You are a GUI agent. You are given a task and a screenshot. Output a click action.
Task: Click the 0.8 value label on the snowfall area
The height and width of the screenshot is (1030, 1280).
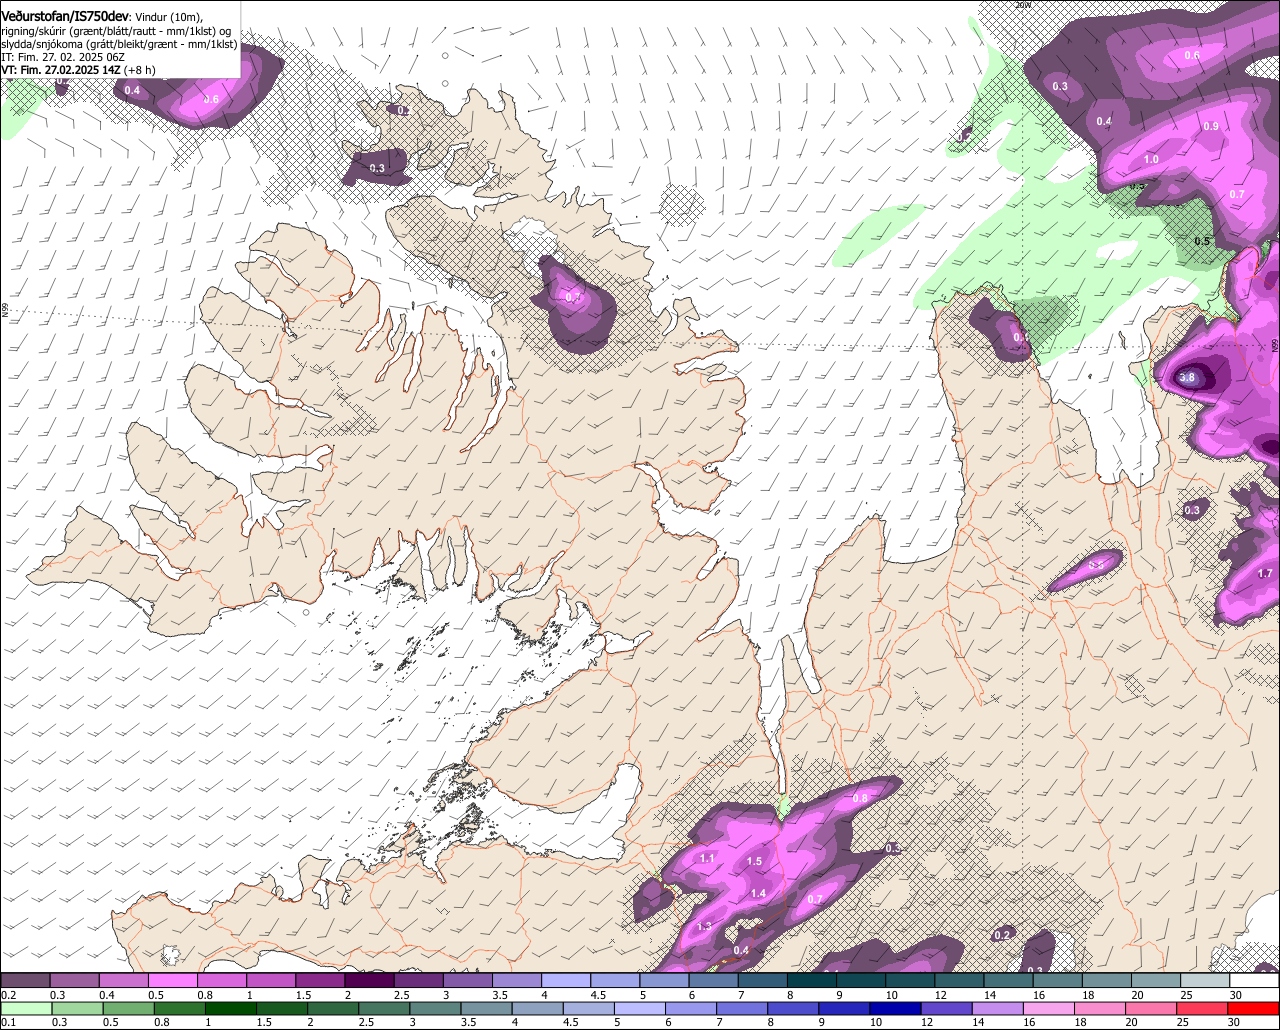click(x=860, y=799)
